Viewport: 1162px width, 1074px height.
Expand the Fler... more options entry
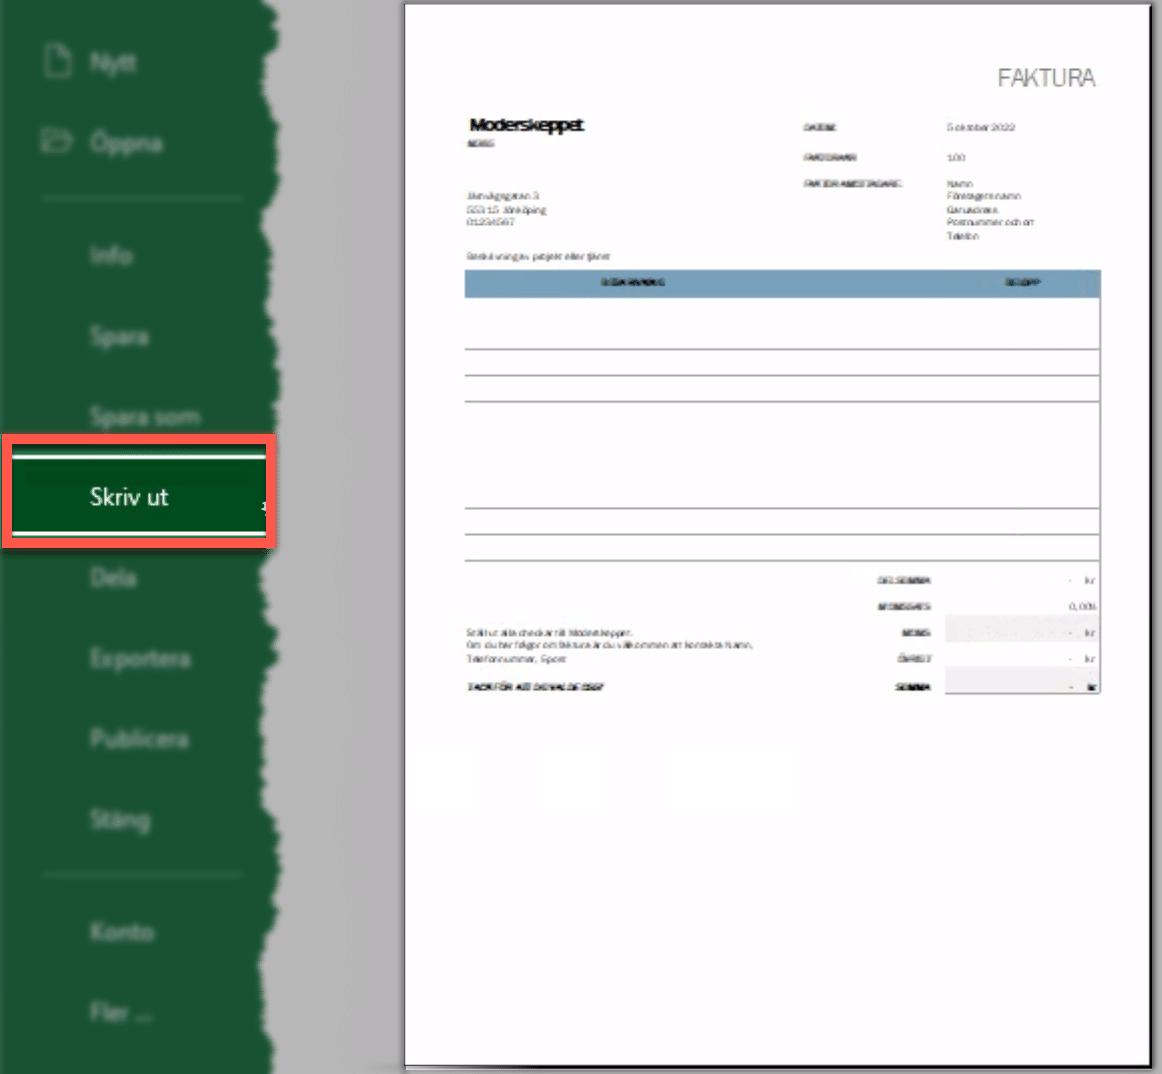121,1012
